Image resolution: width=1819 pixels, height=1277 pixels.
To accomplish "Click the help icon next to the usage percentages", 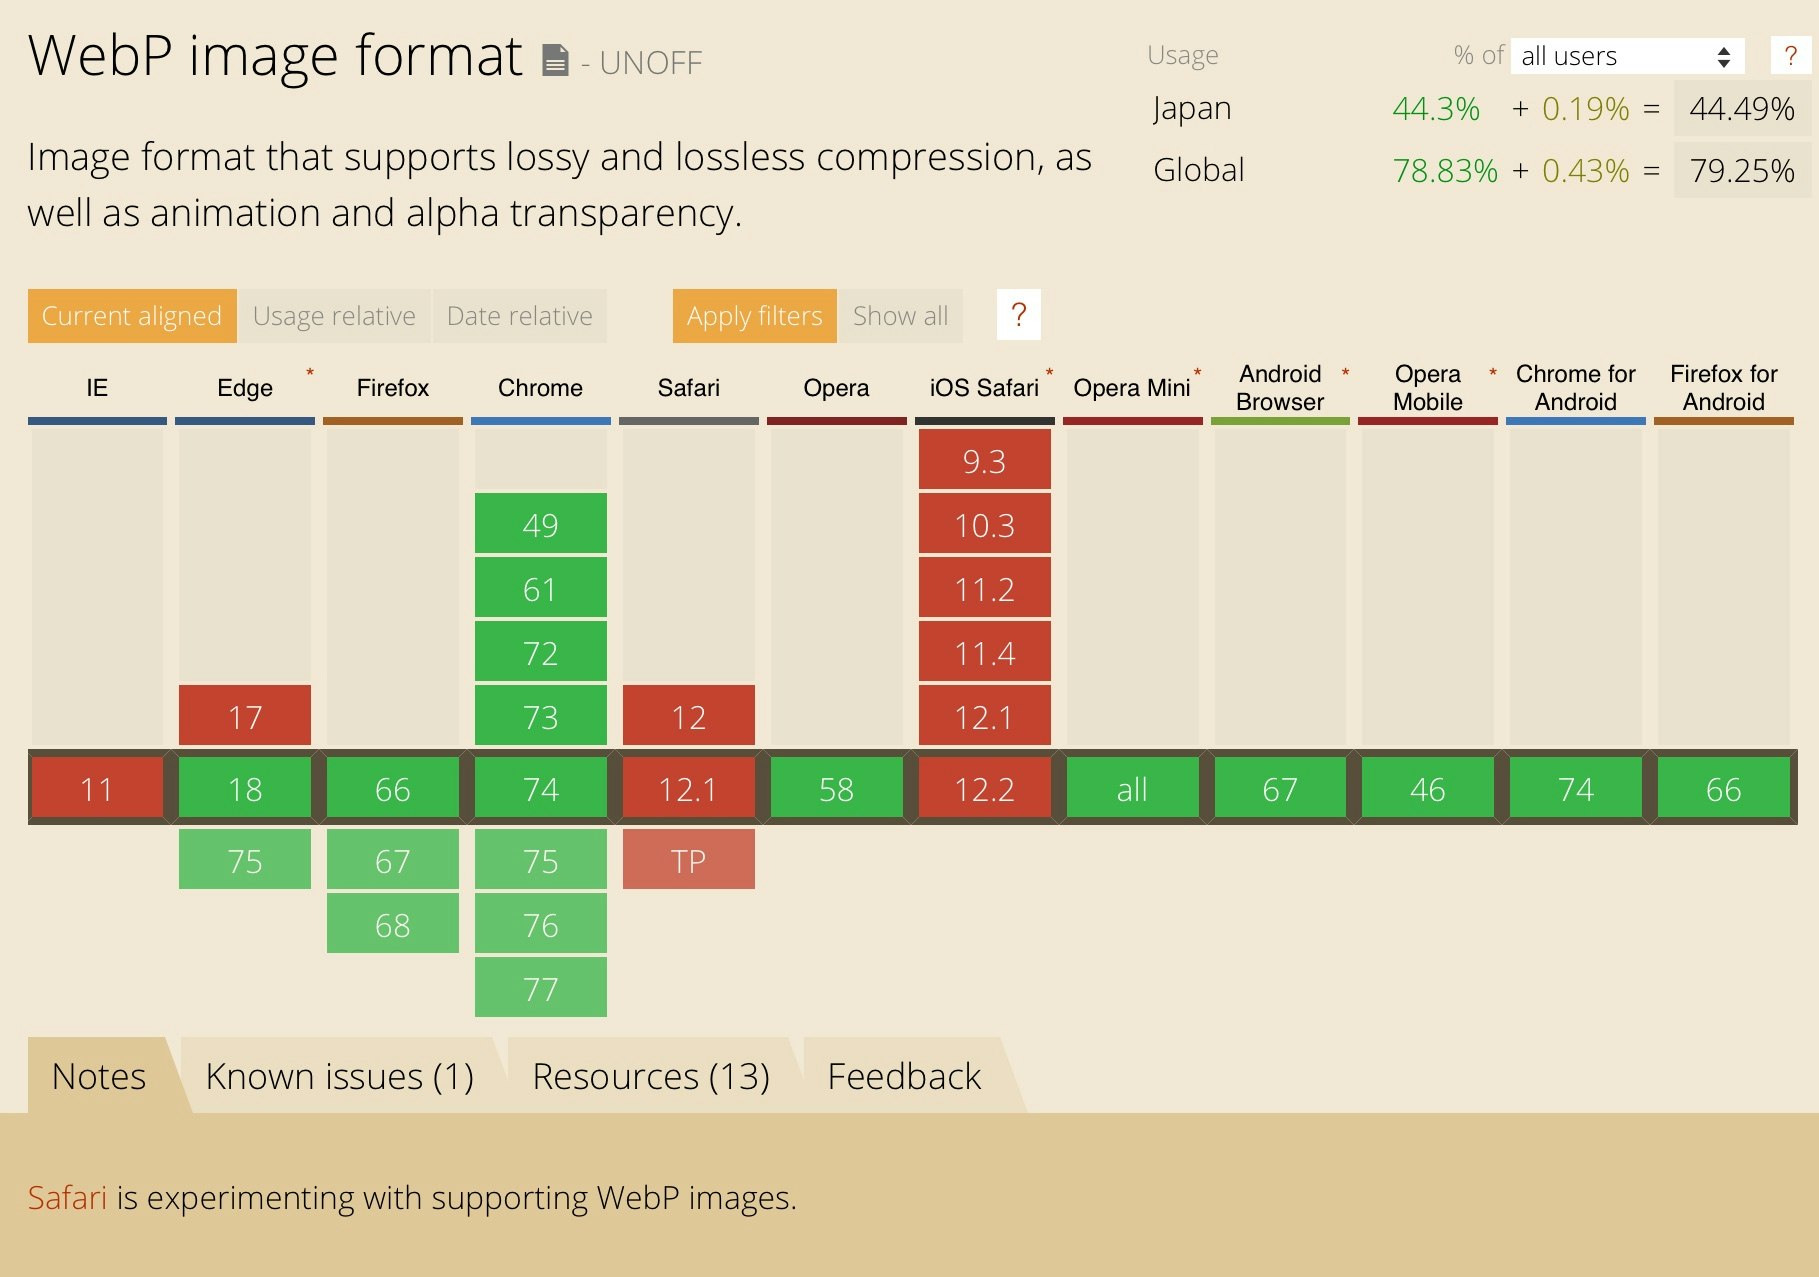I will click(x=1789, y=57).
